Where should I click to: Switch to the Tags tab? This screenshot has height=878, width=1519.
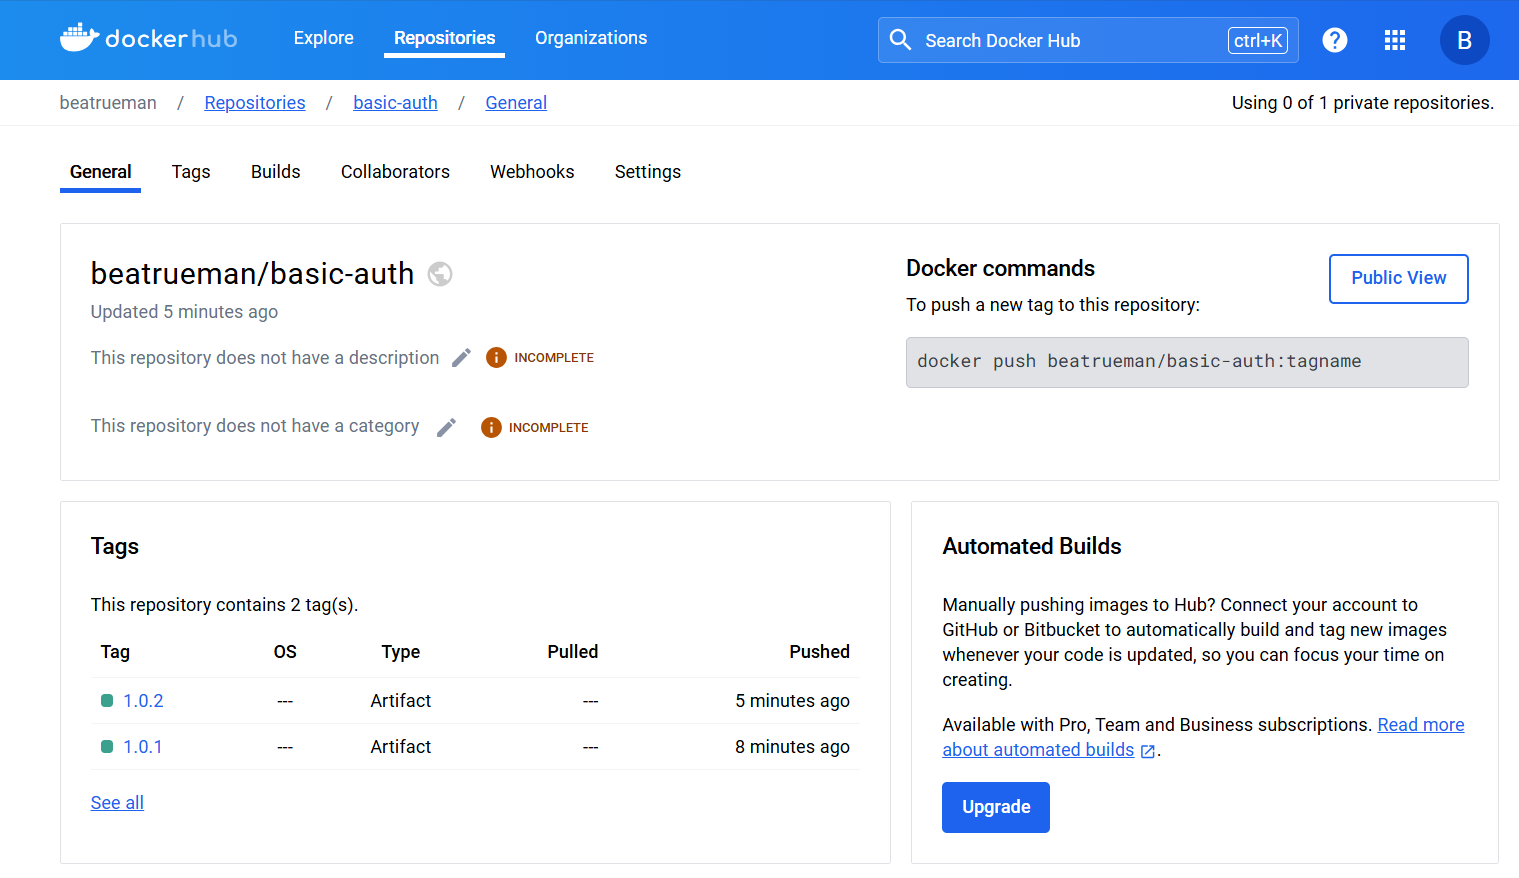tap(191, 172)
